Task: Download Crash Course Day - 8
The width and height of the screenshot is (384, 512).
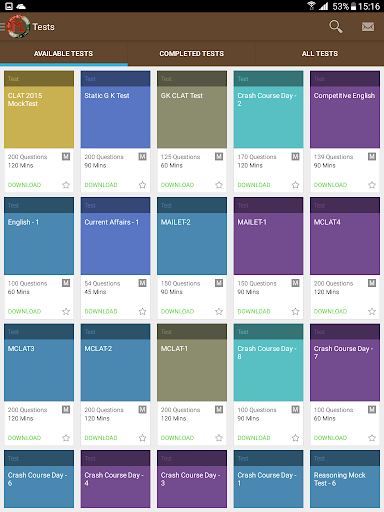Action: click(254, 438)
